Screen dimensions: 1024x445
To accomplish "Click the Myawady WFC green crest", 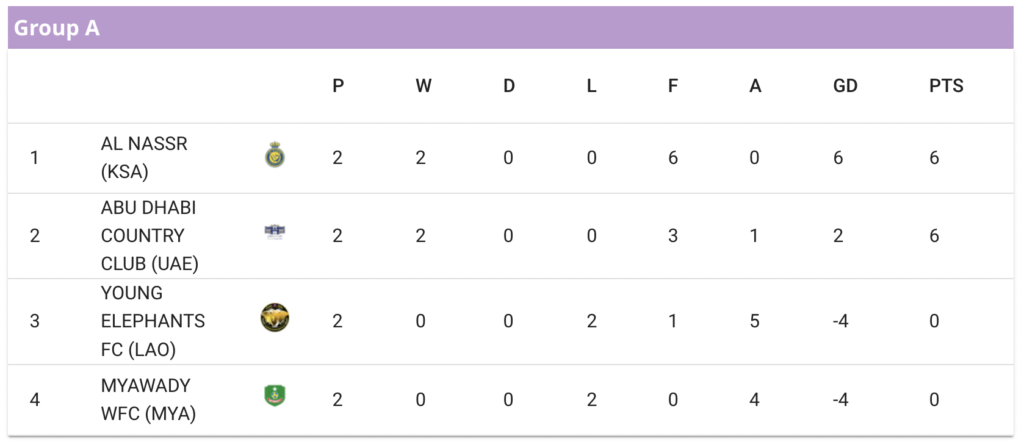I will [x=275, y=396].
